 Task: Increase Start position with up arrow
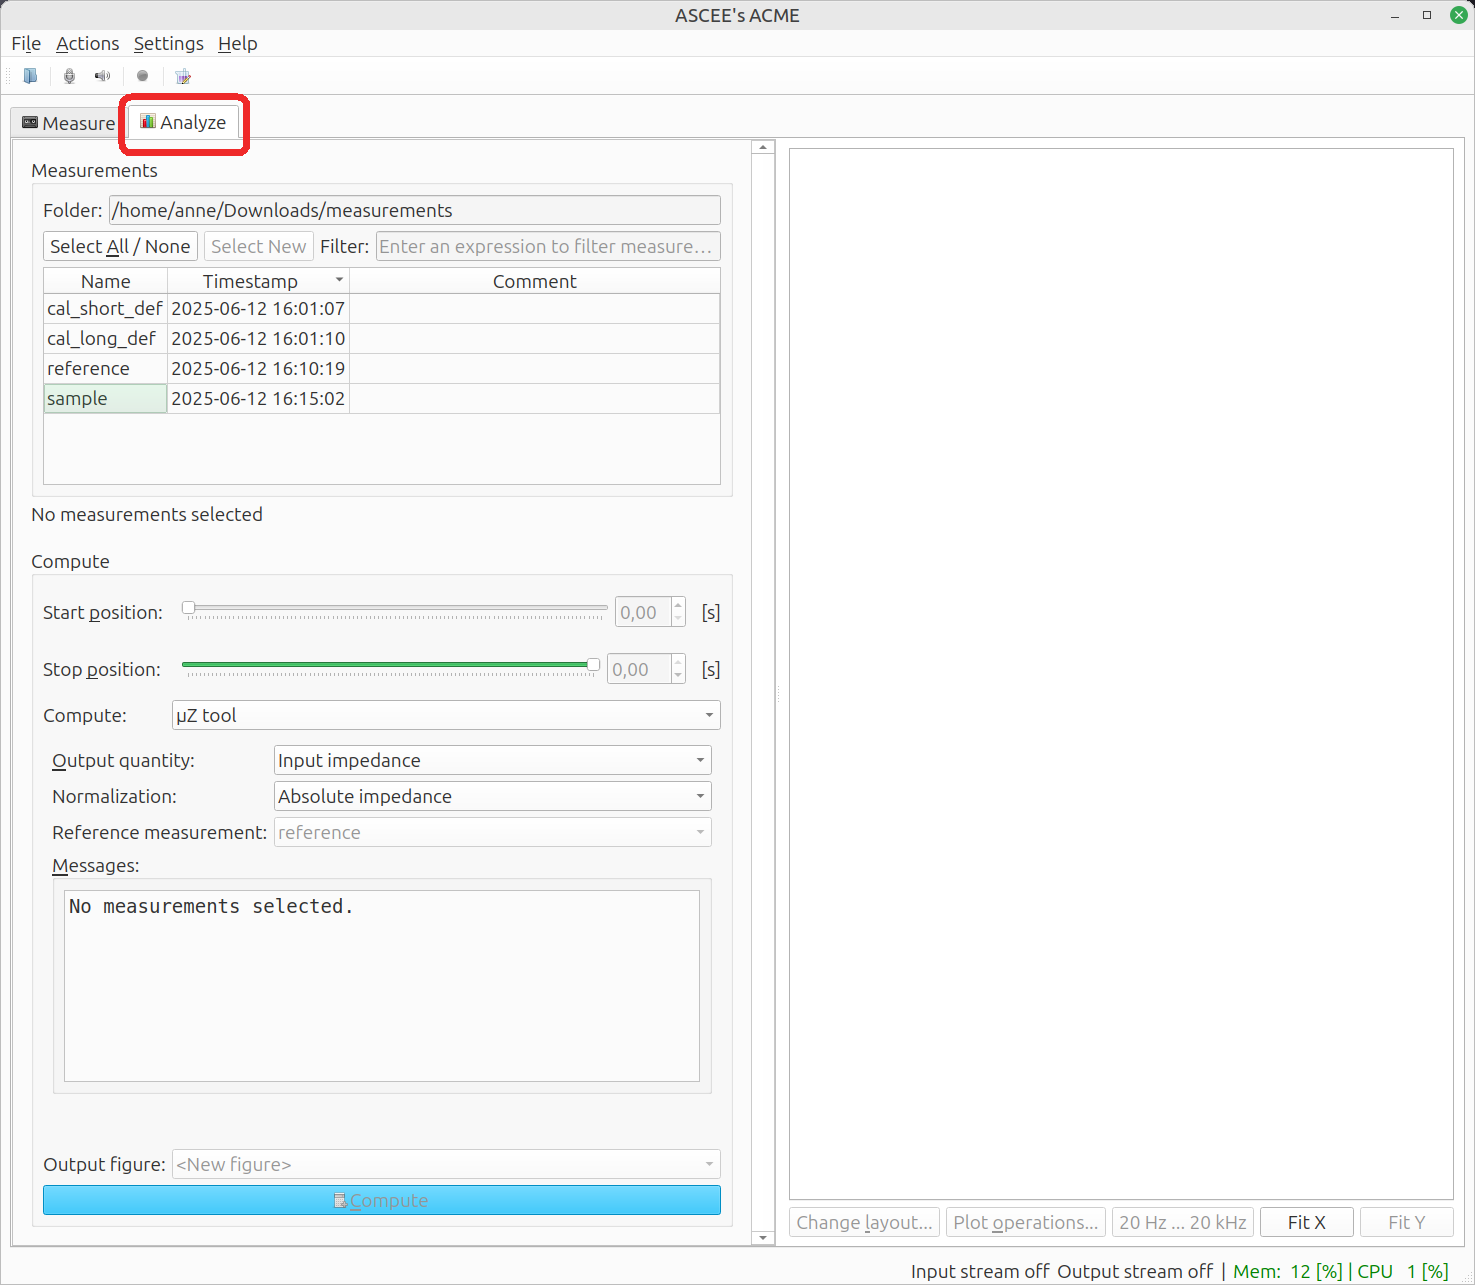tap(678, 605)
